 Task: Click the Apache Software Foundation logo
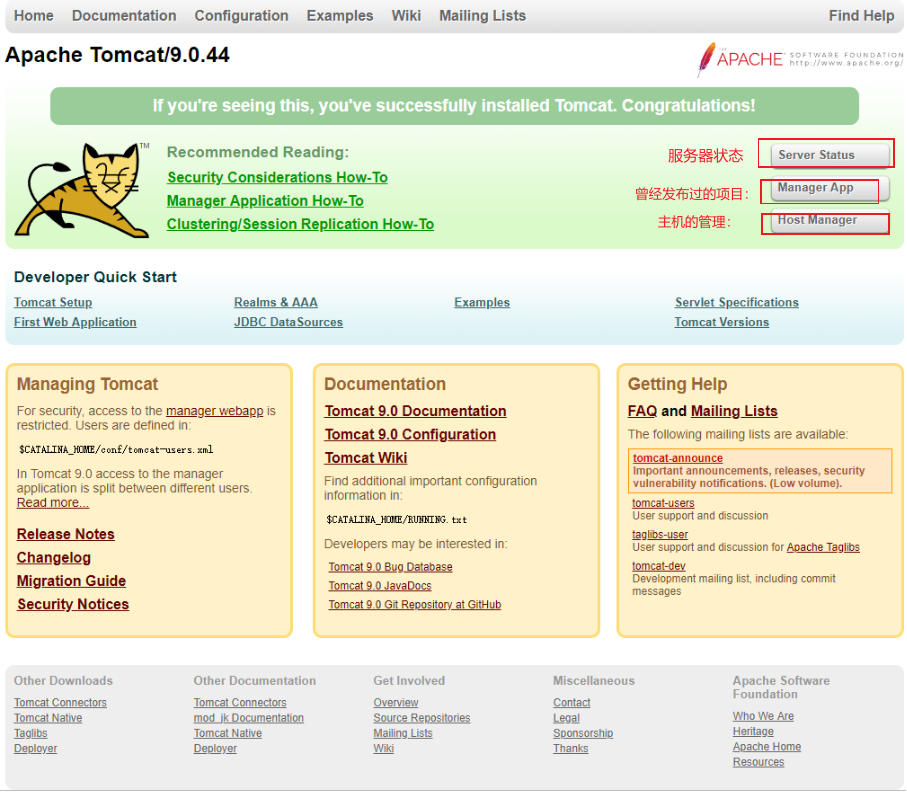click(x=801, y=58)
